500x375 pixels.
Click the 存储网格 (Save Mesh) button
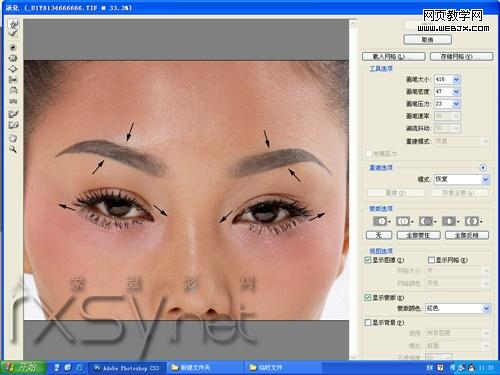click(461, 57)
